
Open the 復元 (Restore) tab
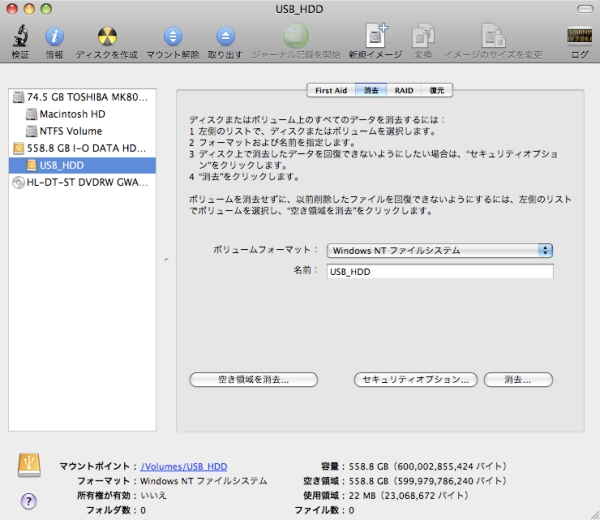pyautogui.click(x=436, y=90)
